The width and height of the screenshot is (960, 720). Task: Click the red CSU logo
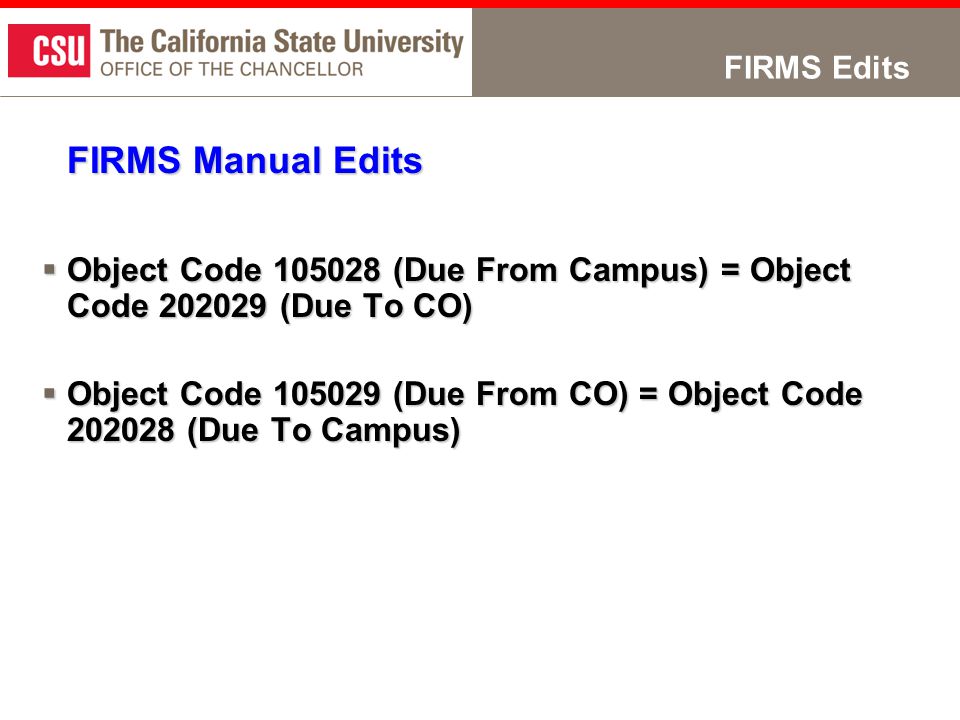[x=49, y=51]
